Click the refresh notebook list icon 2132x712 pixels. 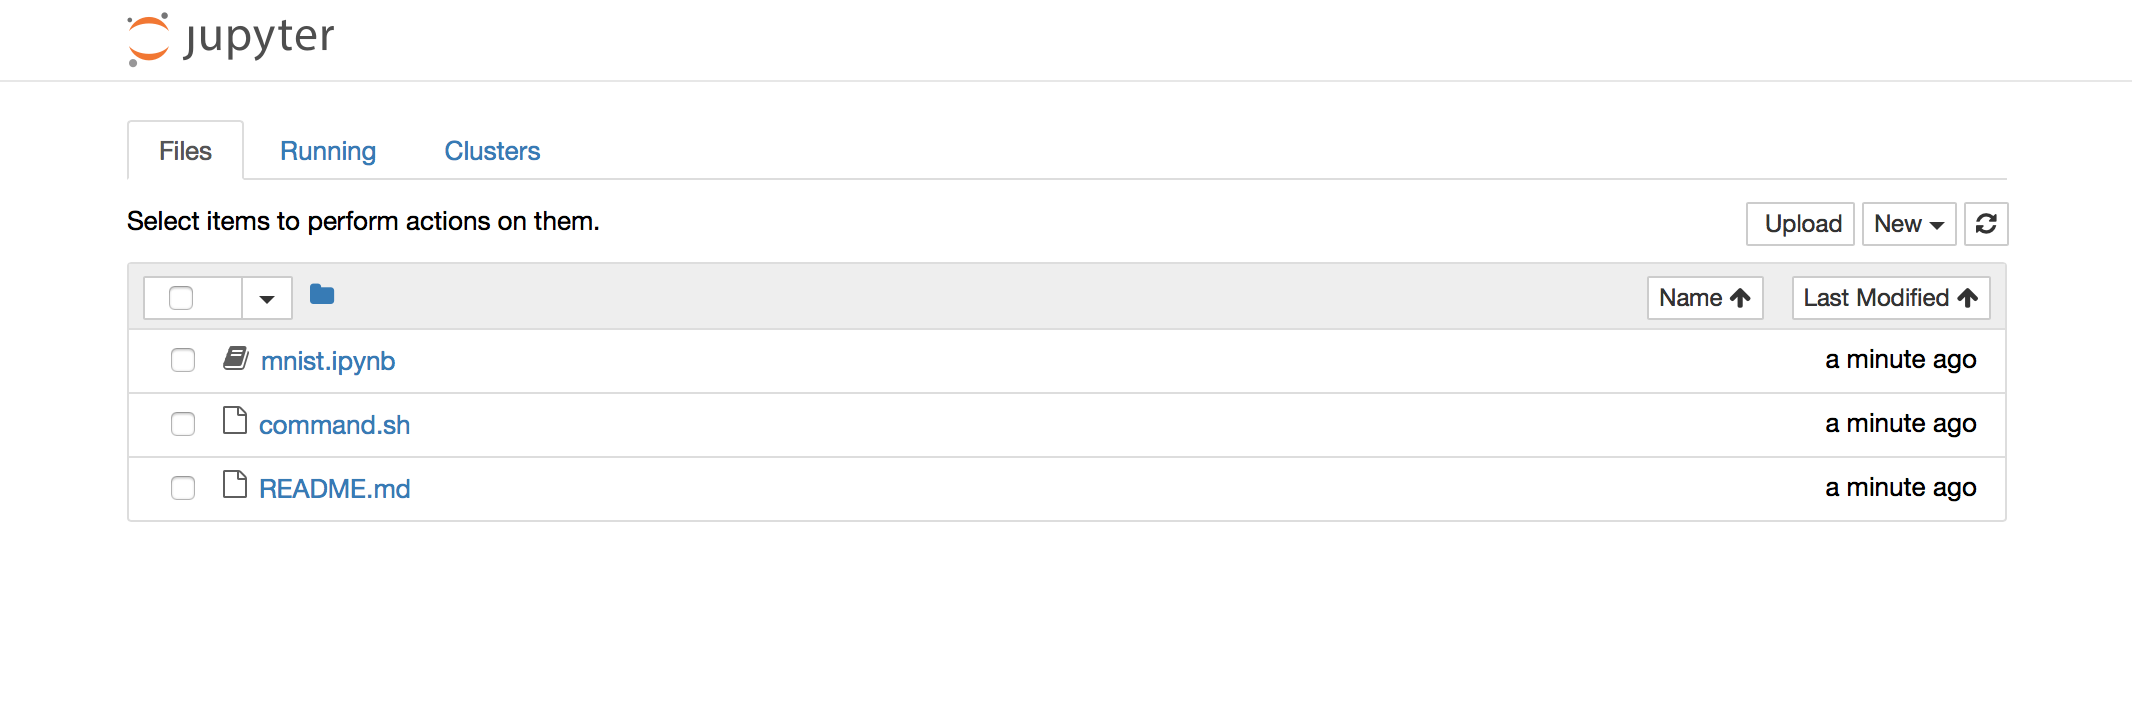[1986, 224]
